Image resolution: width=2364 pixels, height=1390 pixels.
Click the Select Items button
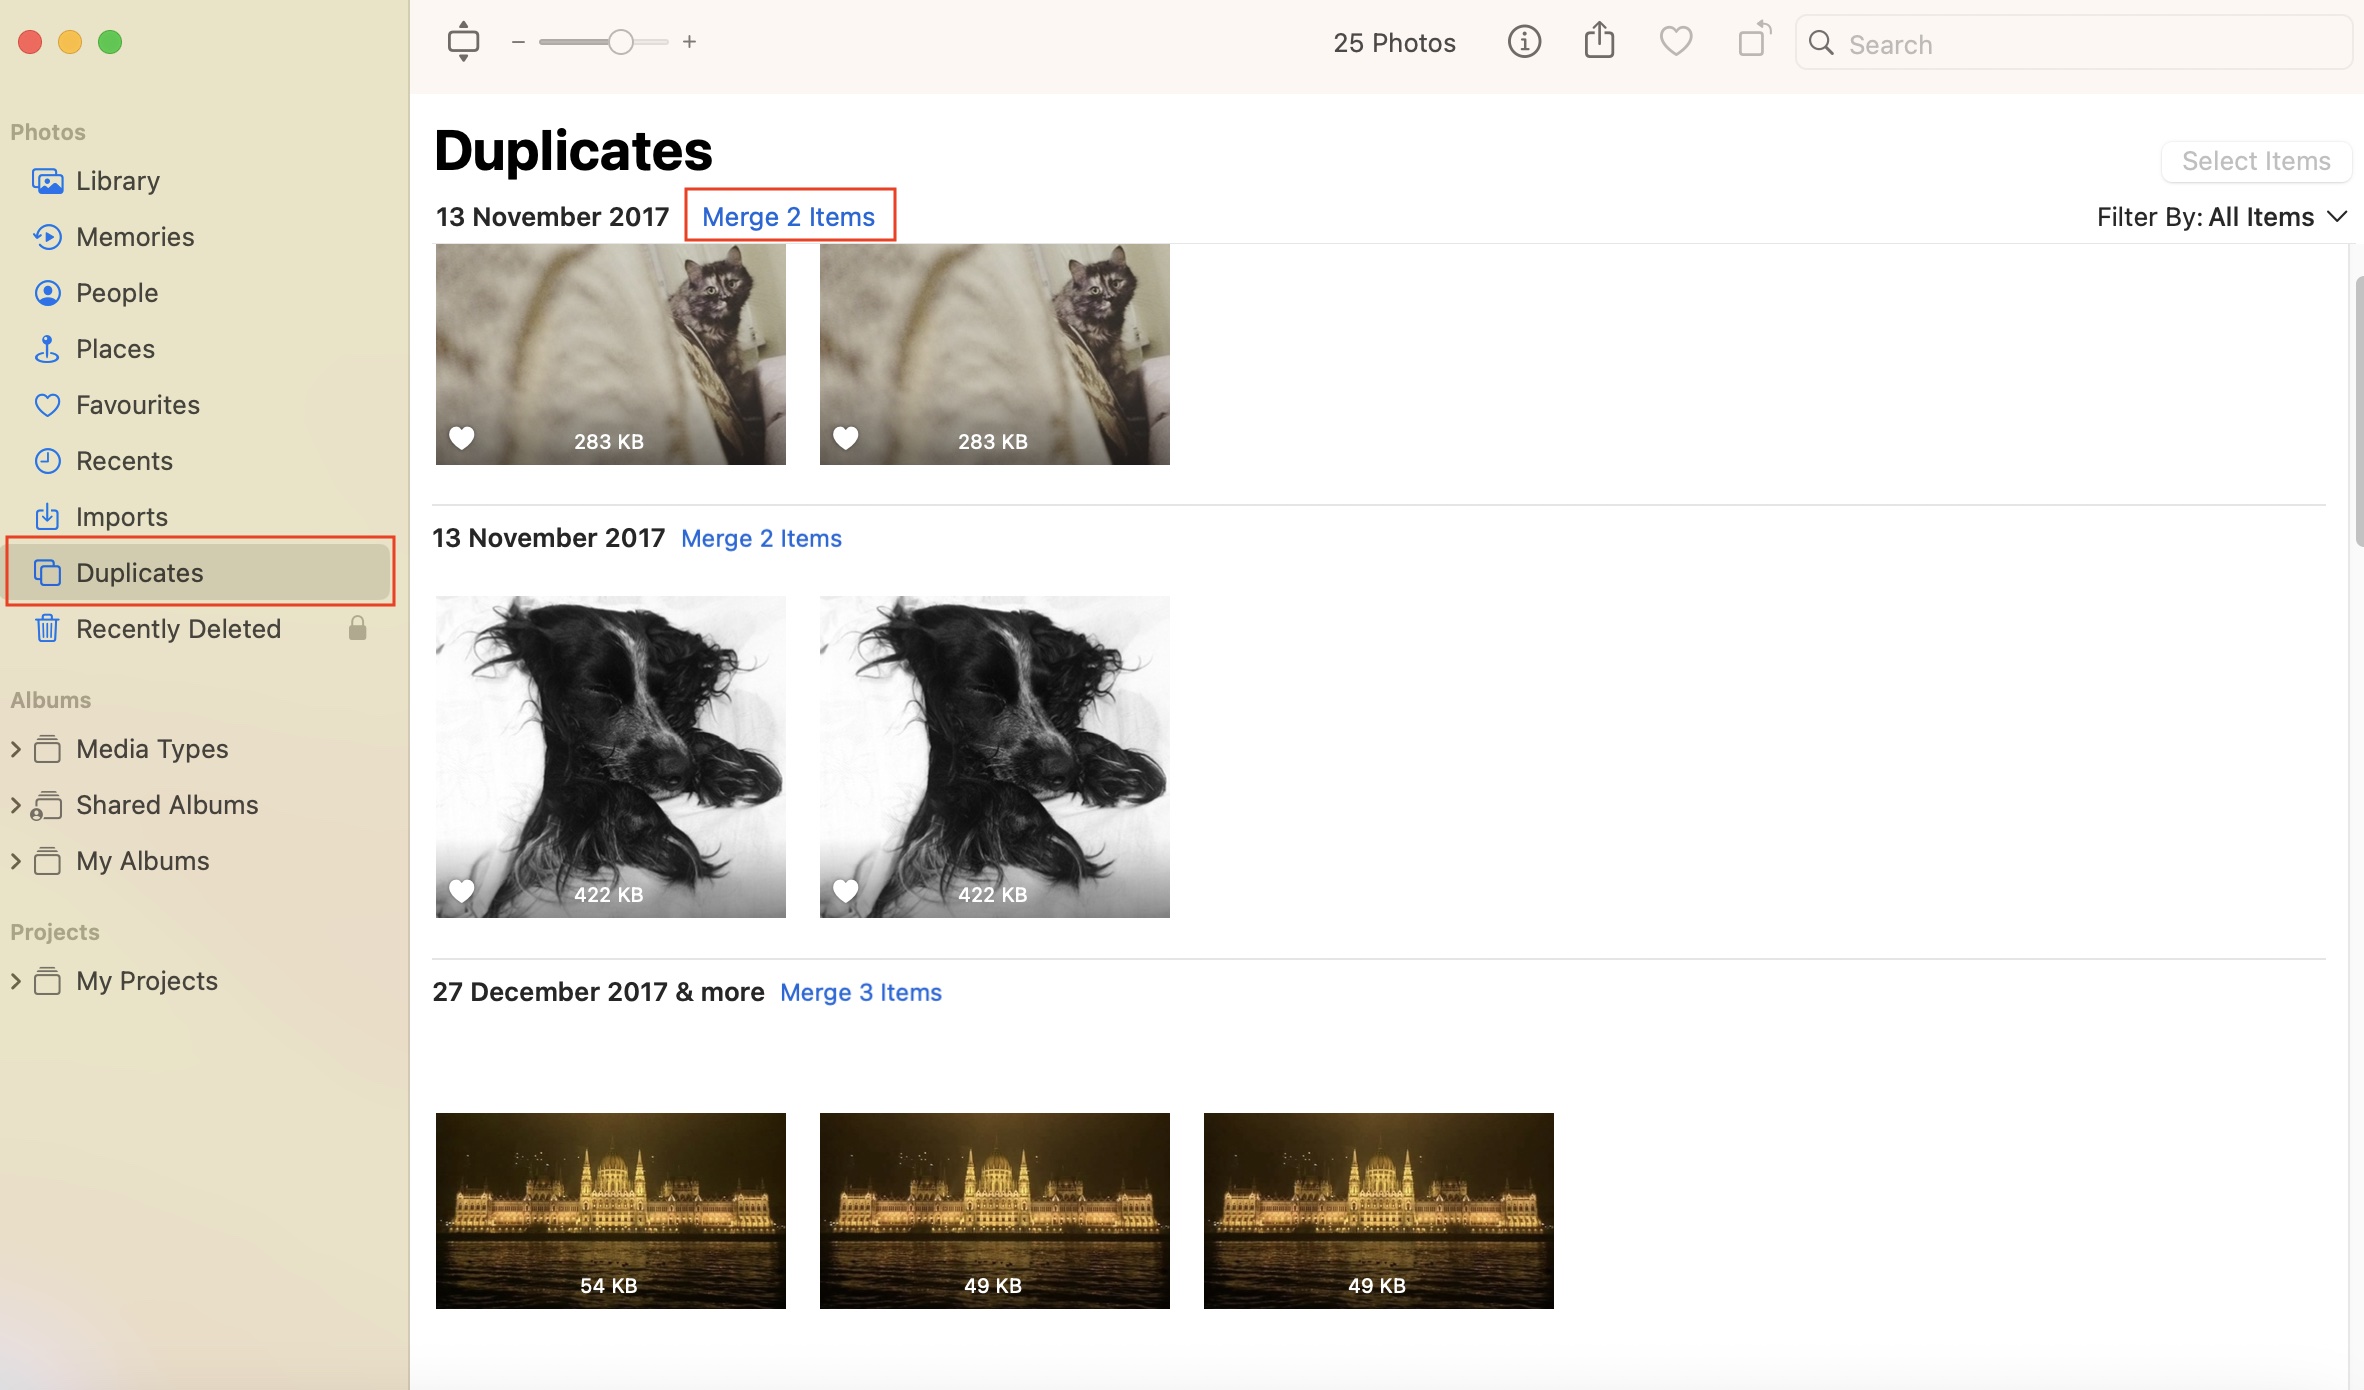2256,161
